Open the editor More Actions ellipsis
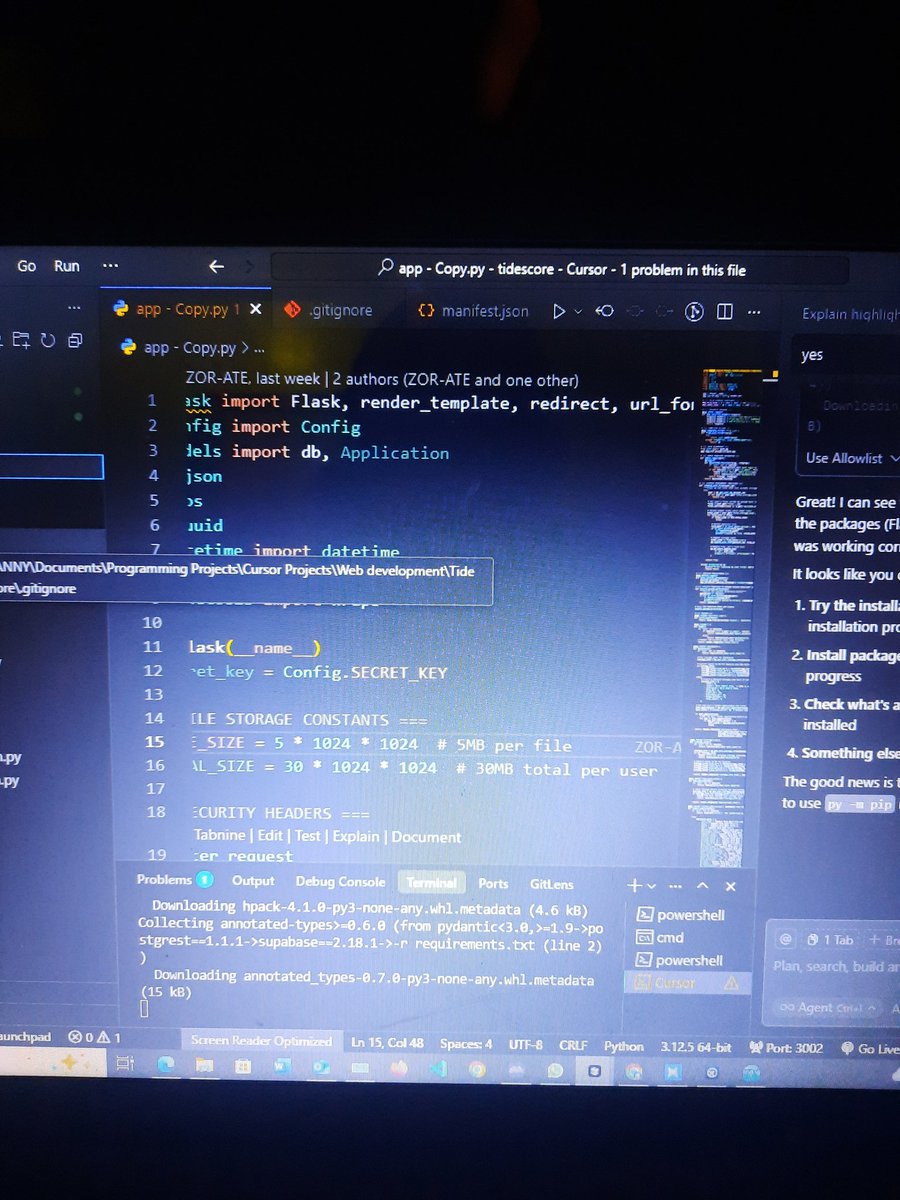Image resolution: width=900 pixels, height=1200 pixels. pyautogui.click(x=754, y=312)
